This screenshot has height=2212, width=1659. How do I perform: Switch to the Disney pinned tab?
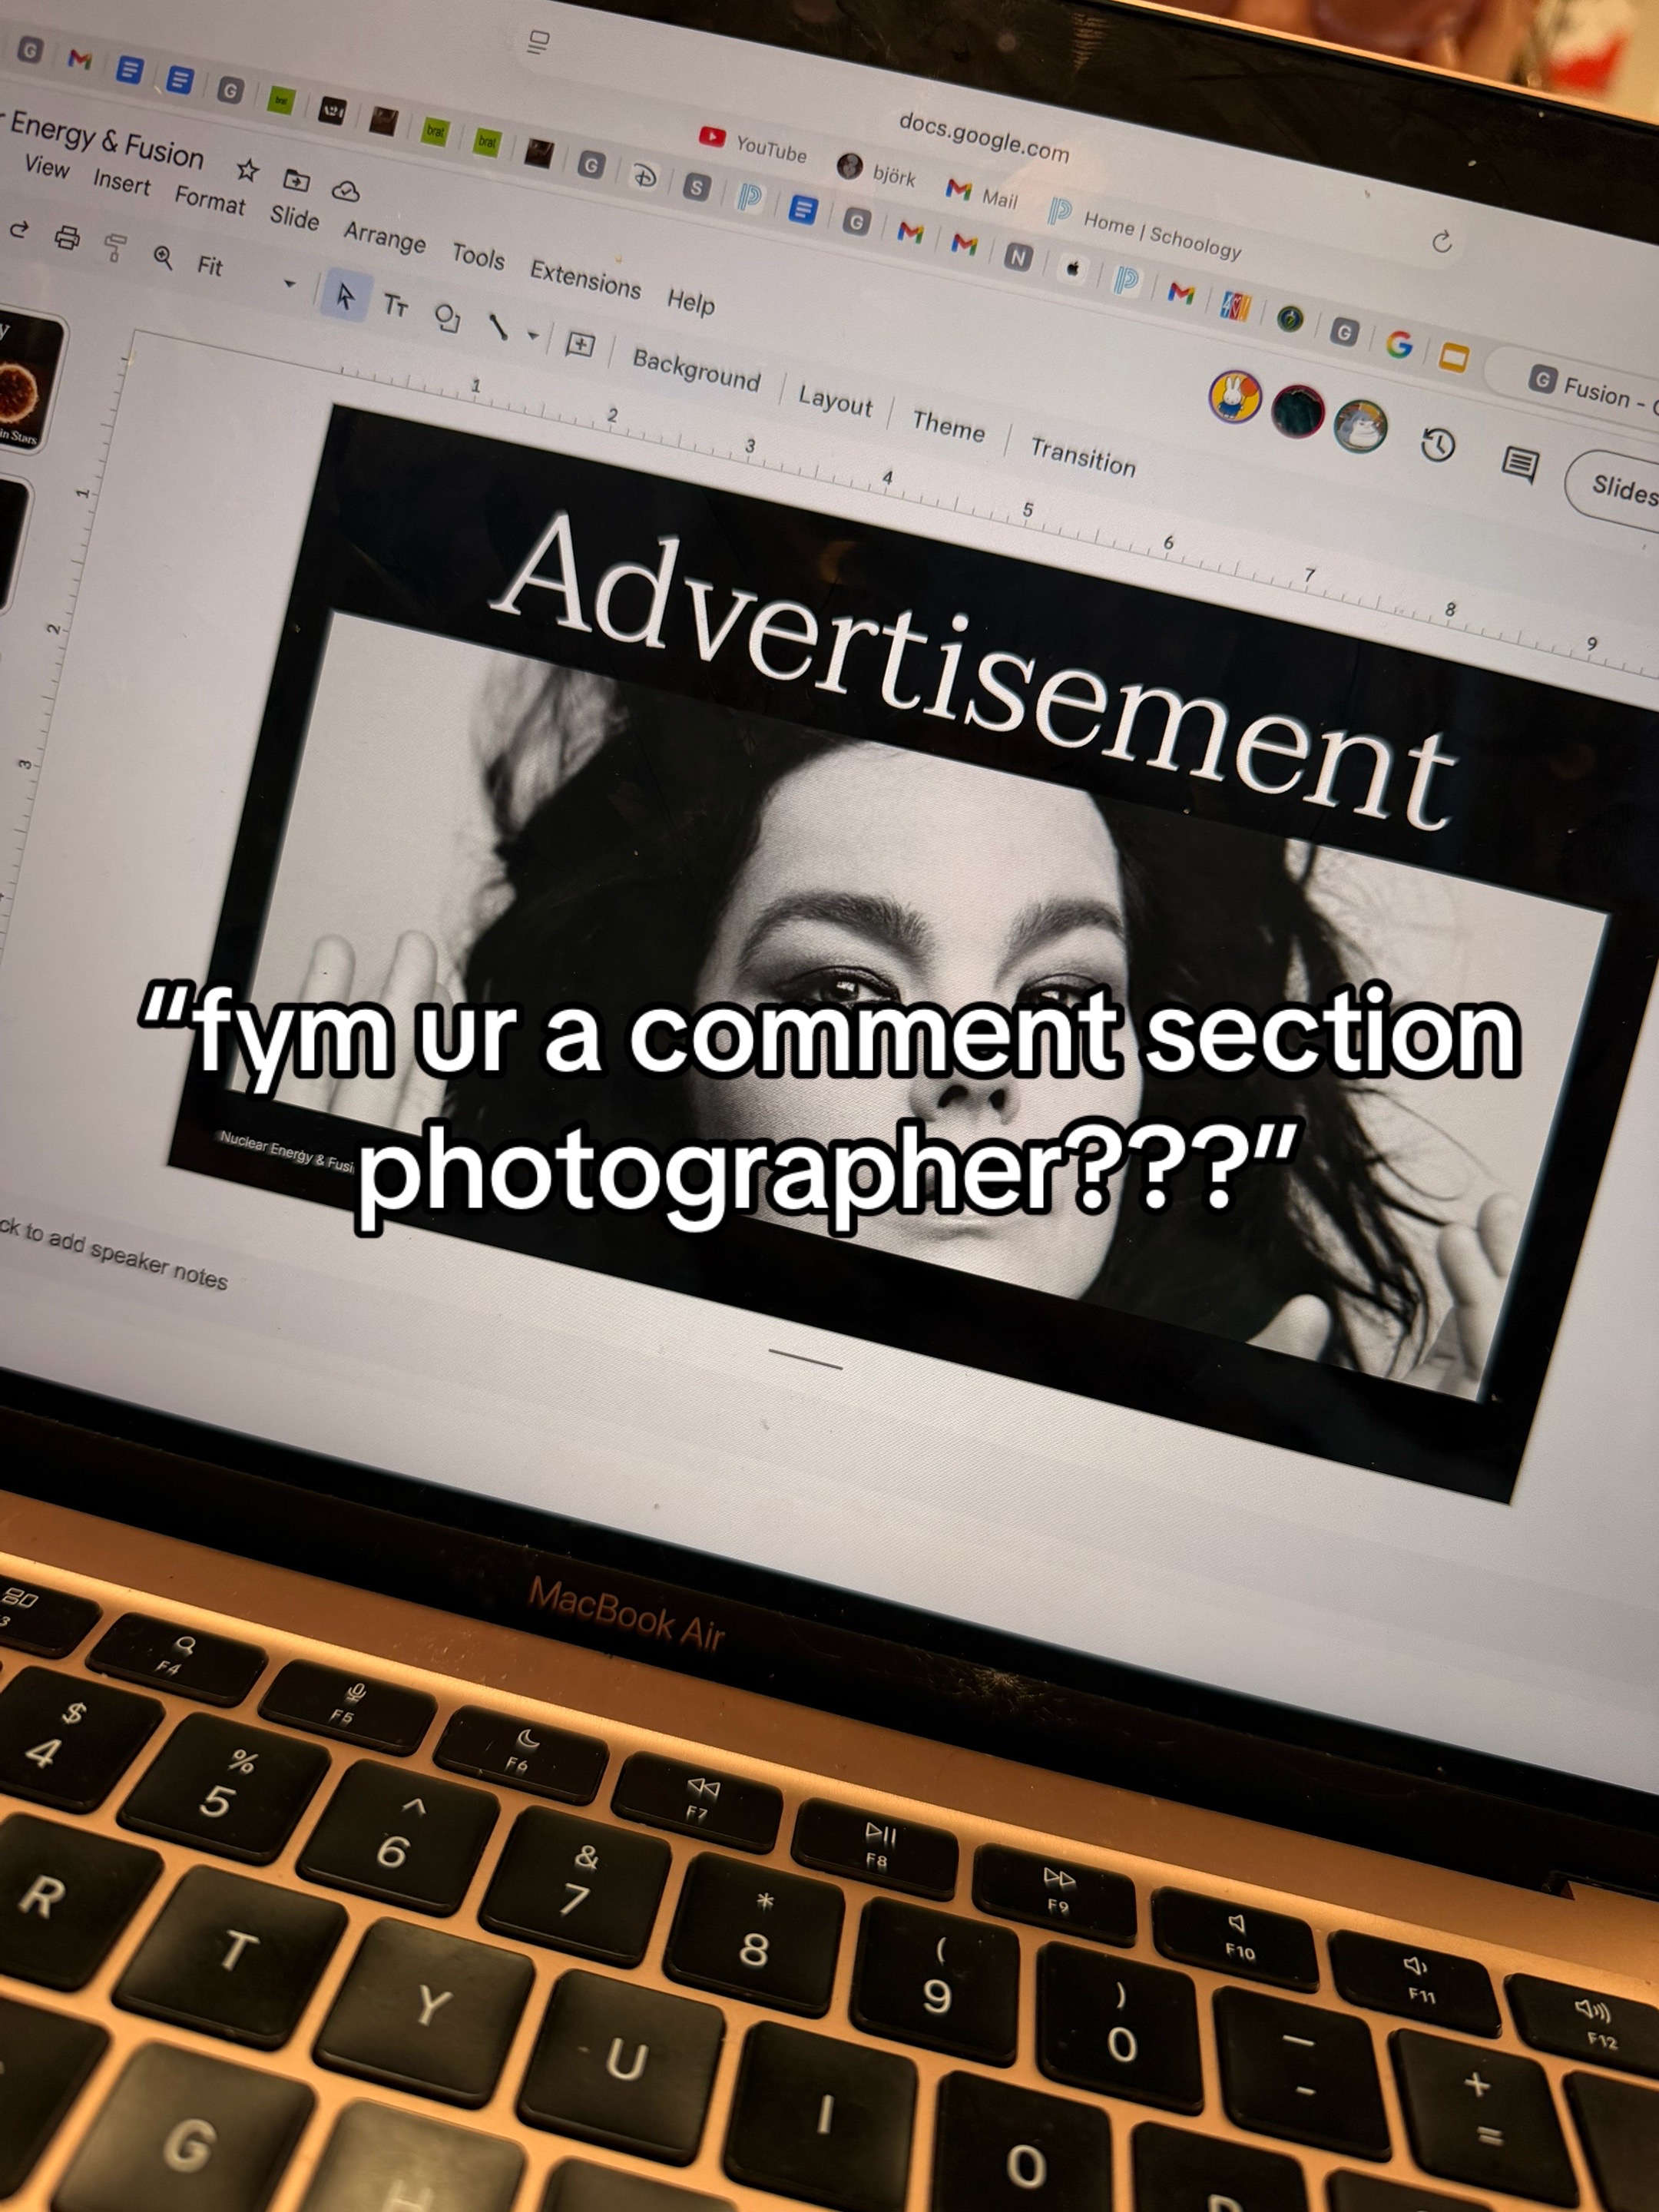point(644,176)
